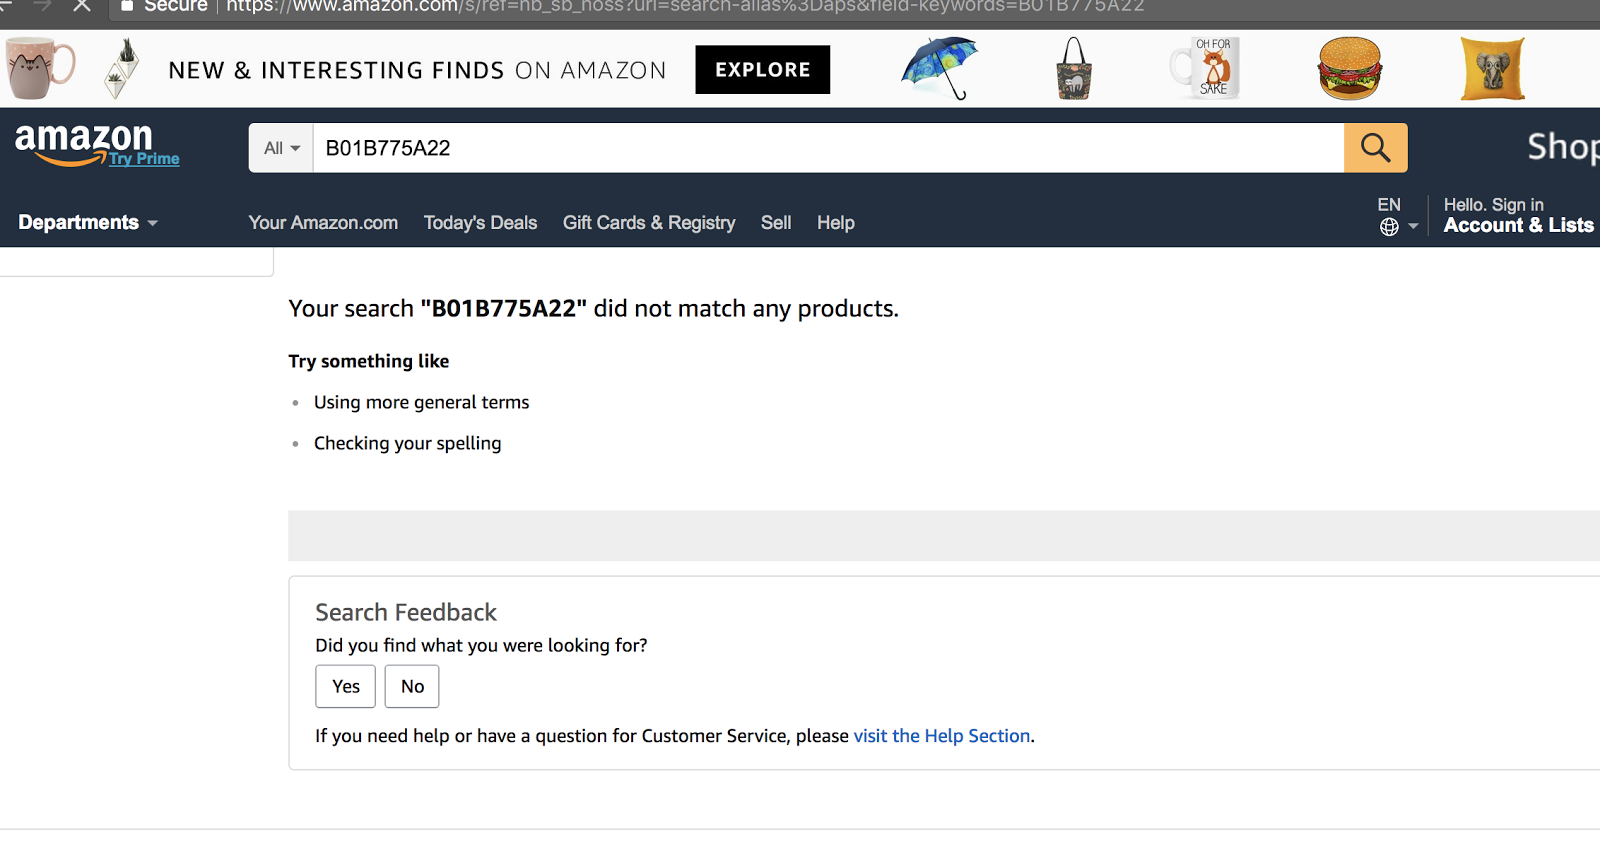1600x844 pixels.
Task: Click the sloth tote bag image
Action: pos(1074,68)
